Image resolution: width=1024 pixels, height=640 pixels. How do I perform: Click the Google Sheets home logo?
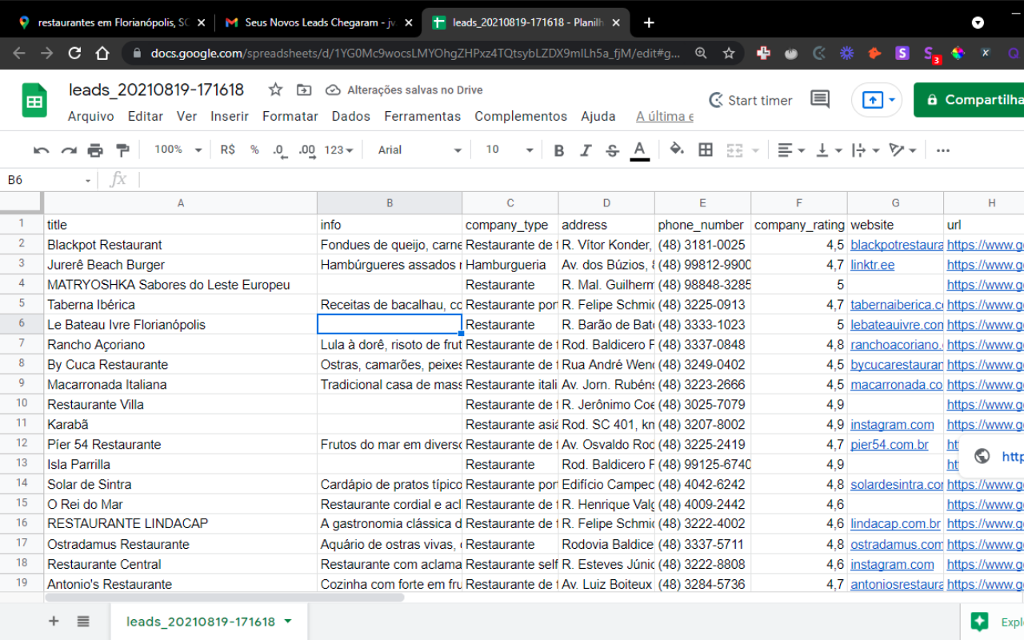34,101
